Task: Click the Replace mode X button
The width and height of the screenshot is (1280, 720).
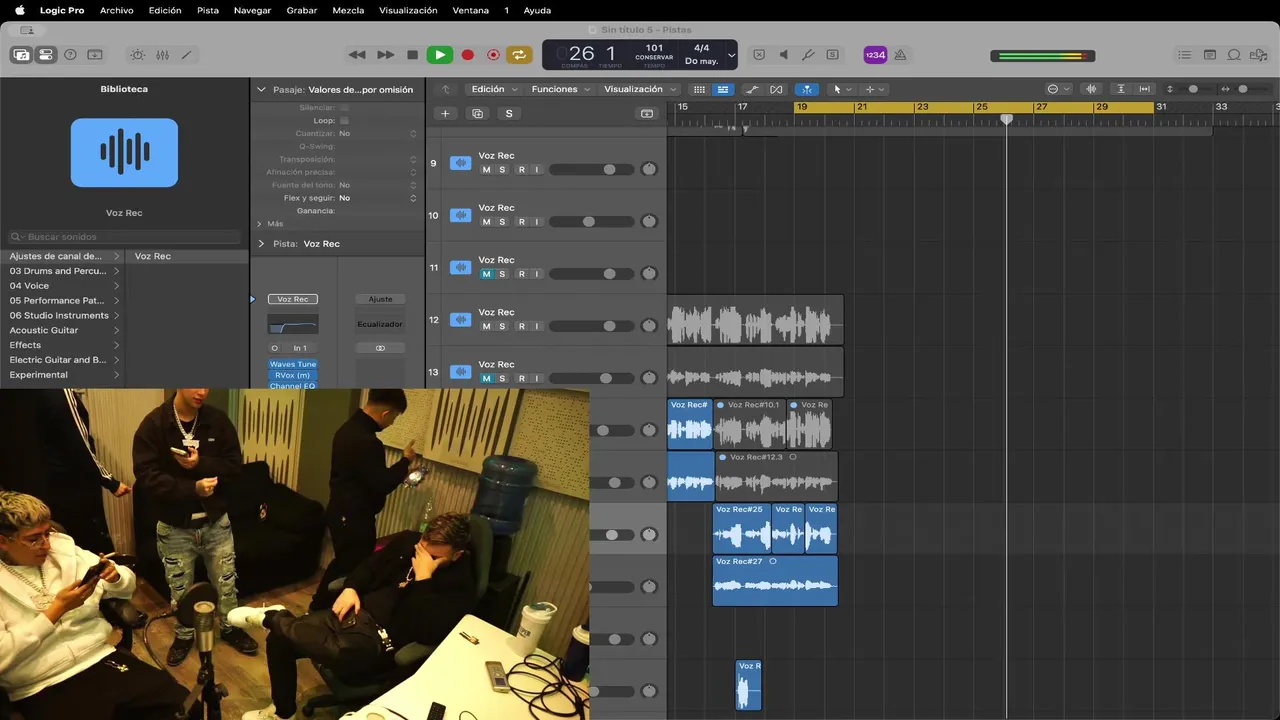Action: click(x=759, y=55)
